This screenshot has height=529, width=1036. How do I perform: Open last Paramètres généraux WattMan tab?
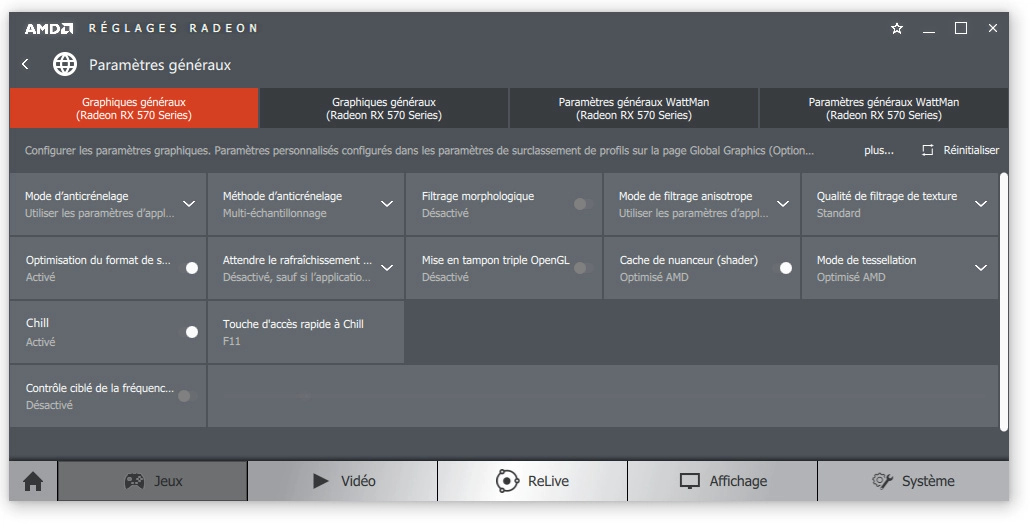click(884, 108)
